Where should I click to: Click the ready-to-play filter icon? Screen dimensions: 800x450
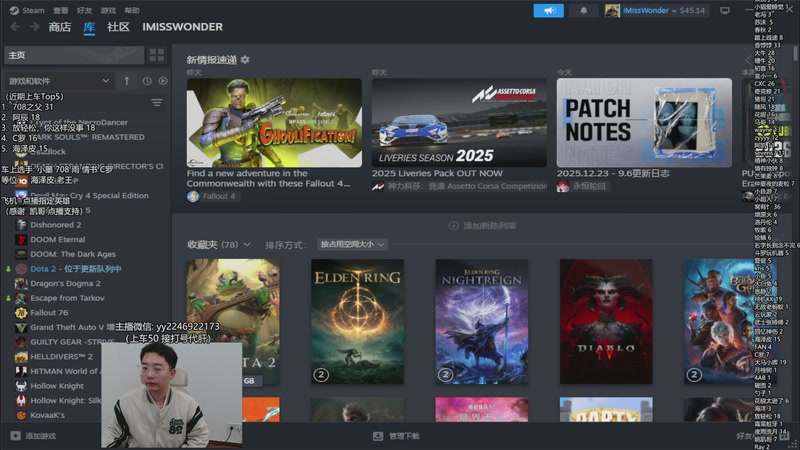click(x=163, y=81)
